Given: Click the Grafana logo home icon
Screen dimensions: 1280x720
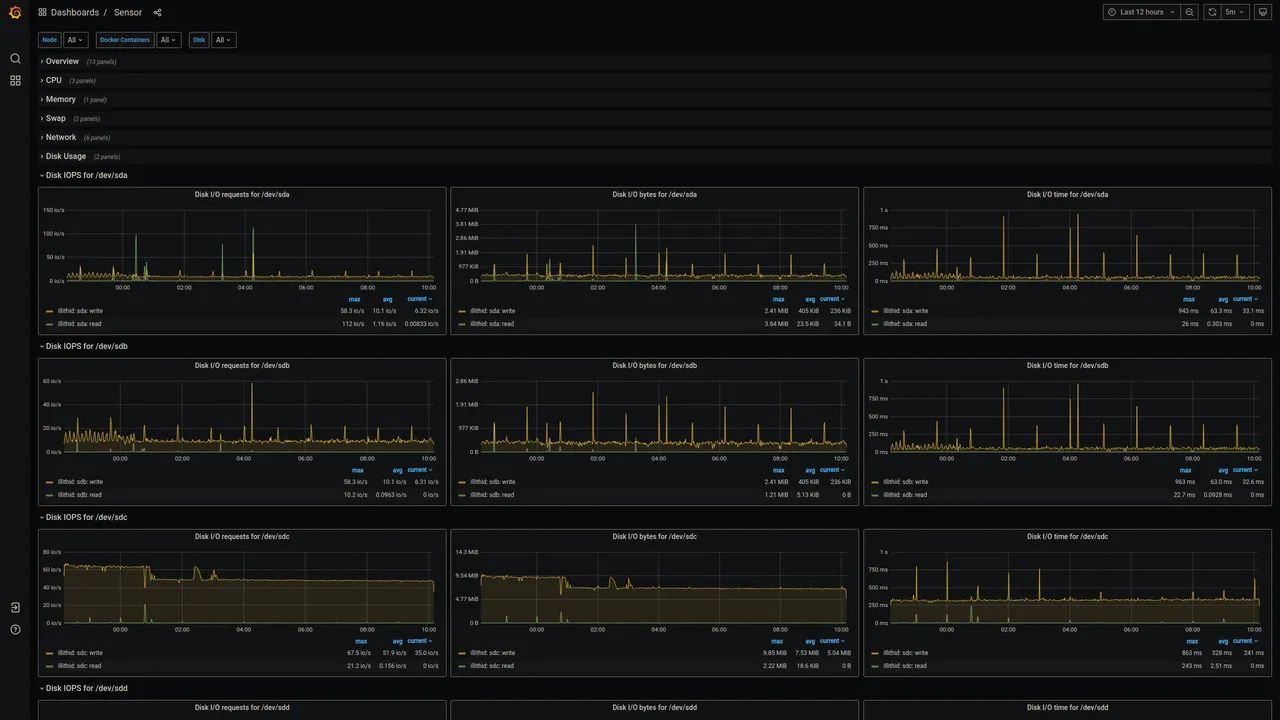Looking at the screenshot, I should click(x=15, y=12).
